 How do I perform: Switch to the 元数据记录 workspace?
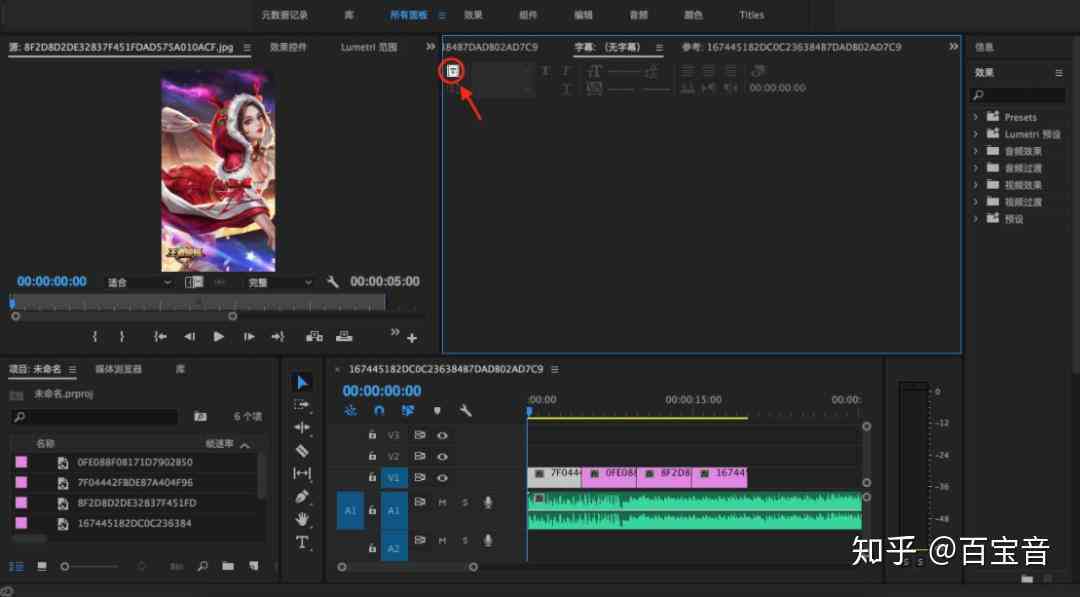[x=284, y=14]
